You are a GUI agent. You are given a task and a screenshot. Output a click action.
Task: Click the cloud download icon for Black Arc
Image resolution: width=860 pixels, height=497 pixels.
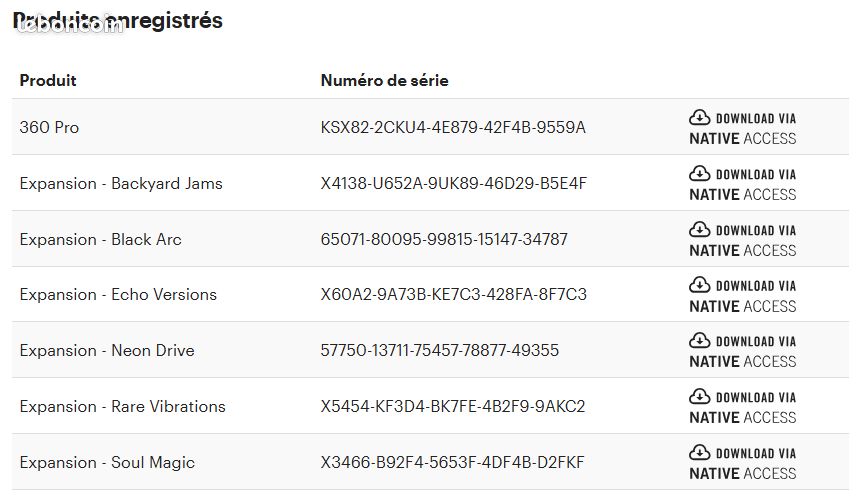coord(699,230)
